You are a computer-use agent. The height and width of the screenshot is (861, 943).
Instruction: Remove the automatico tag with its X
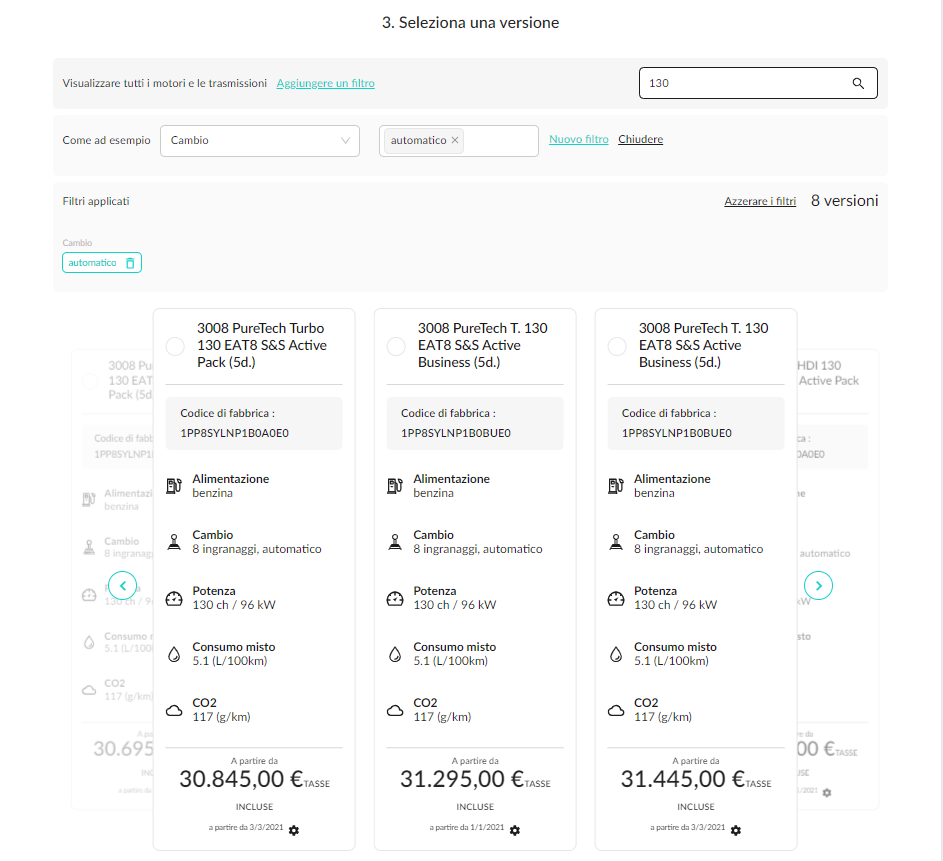tap(455, 140)
